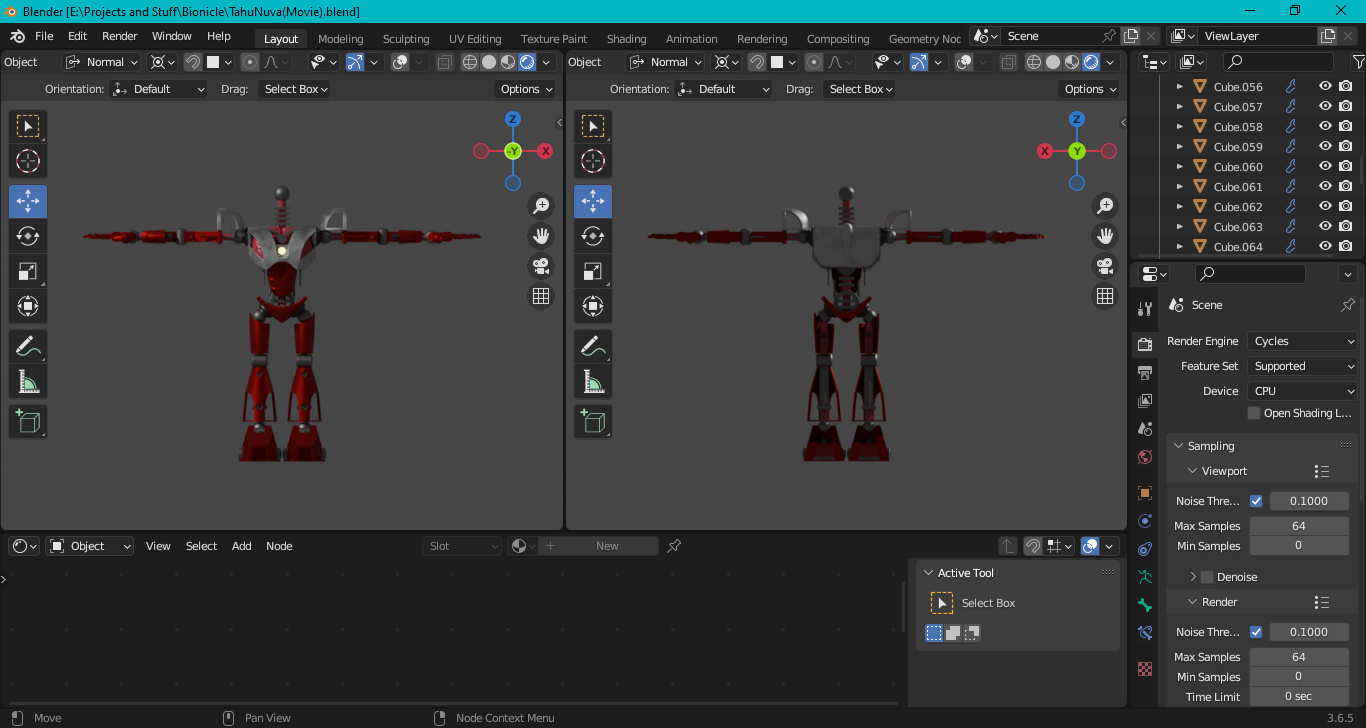This screenshot has width=1366, height=728.
Task: Open the Render Engine dropdown
Action: tap(1303, 341)
